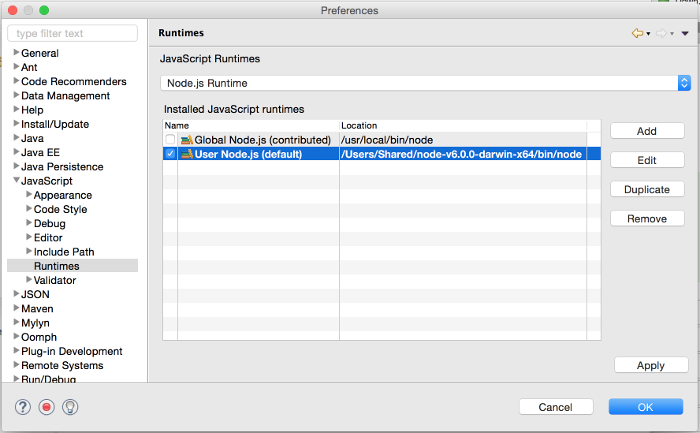Image resolution: width=700 pixels, height=433 pixels.
Task: Select the Global Node.js (contributed) row name
Action: click(x=262, y=140)
